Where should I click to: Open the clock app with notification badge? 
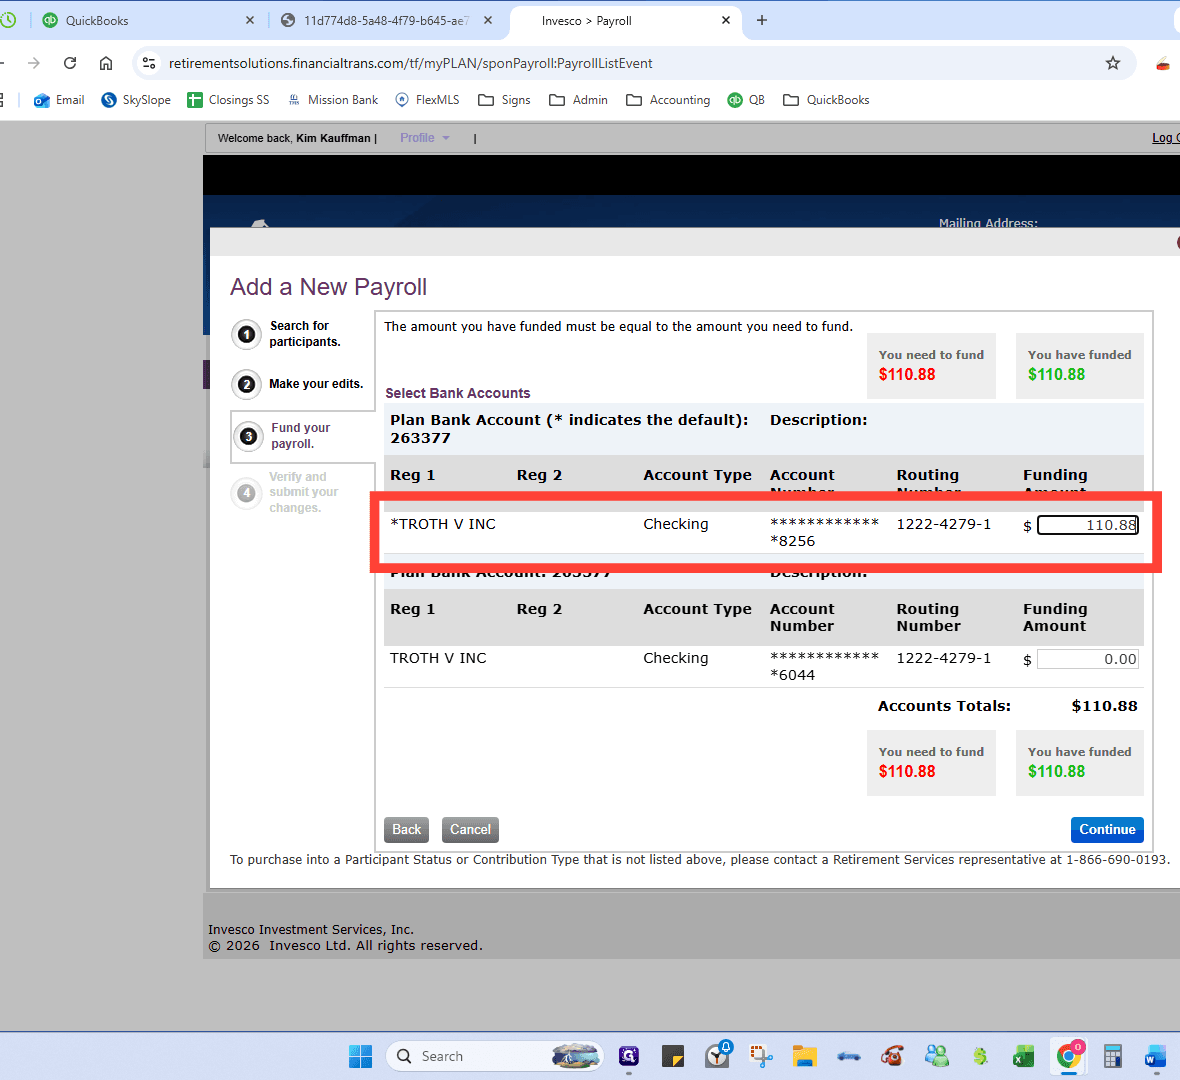point(718,1056)
